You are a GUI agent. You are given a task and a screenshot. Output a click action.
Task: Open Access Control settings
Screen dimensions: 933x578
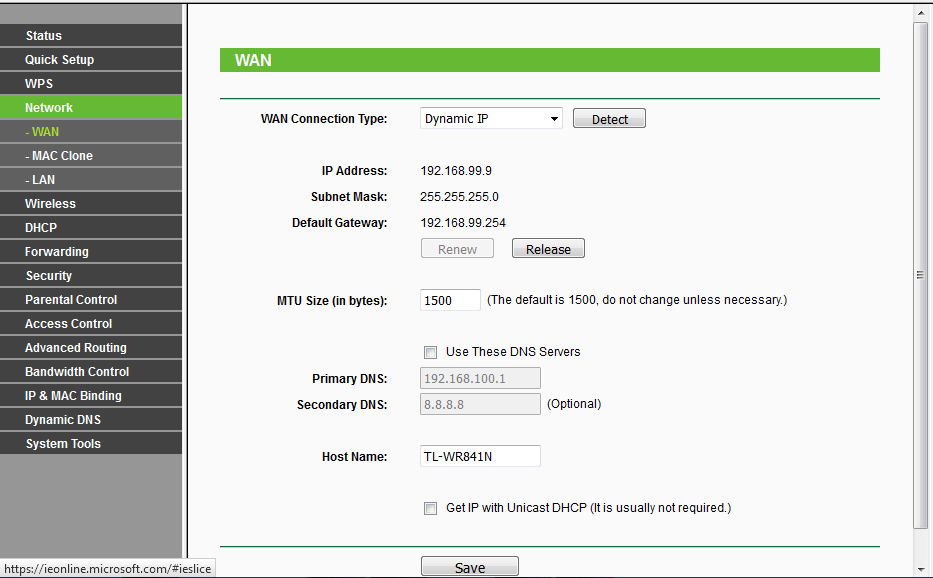tap(91, 324)
